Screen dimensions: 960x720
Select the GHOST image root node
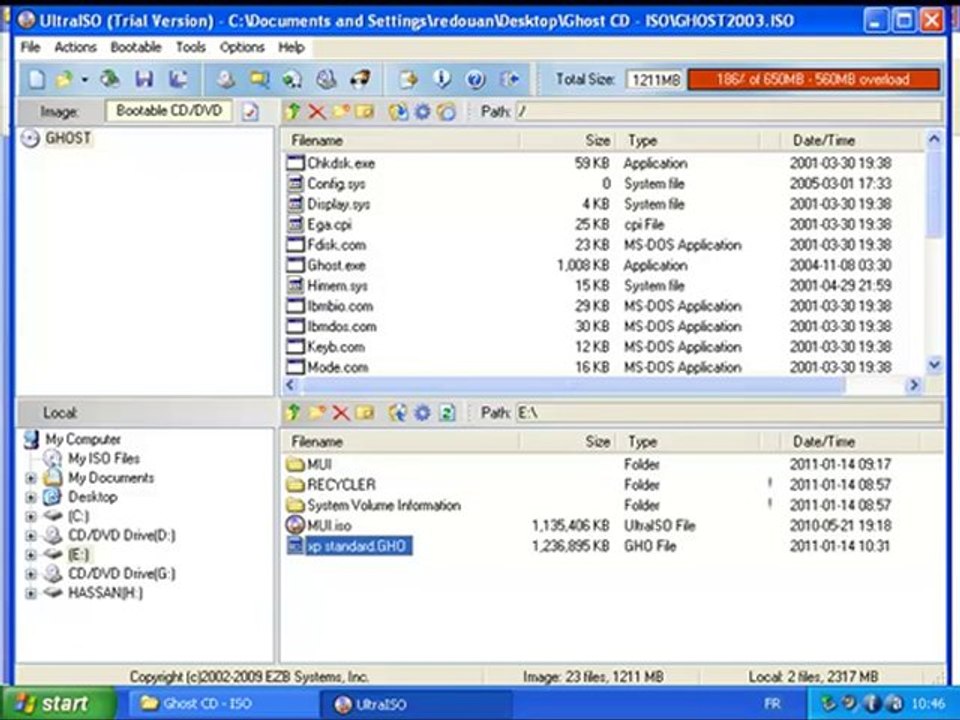point(68,138)
